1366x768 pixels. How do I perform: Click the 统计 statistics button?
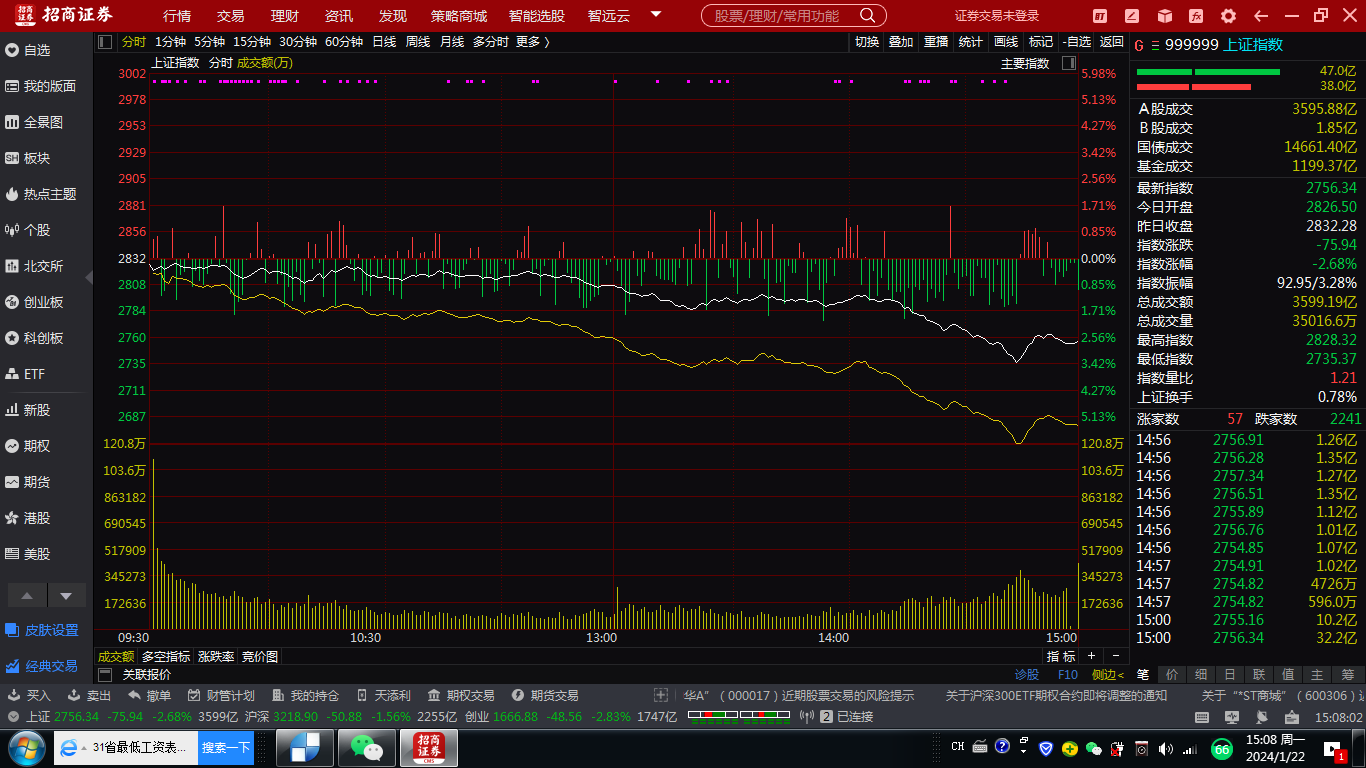click(x=970, y=41)
